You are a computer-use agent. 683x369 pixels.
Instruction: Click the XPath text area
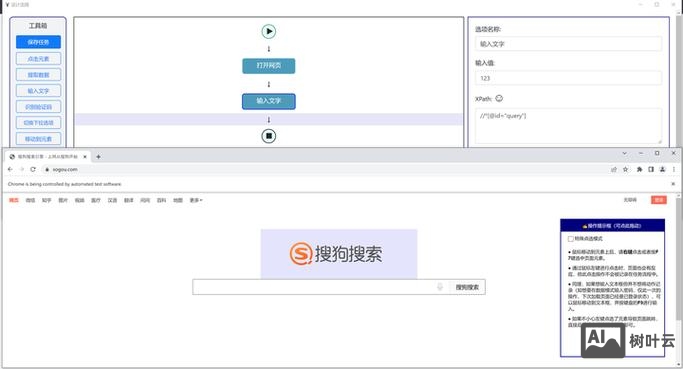[x=568, y=126]
